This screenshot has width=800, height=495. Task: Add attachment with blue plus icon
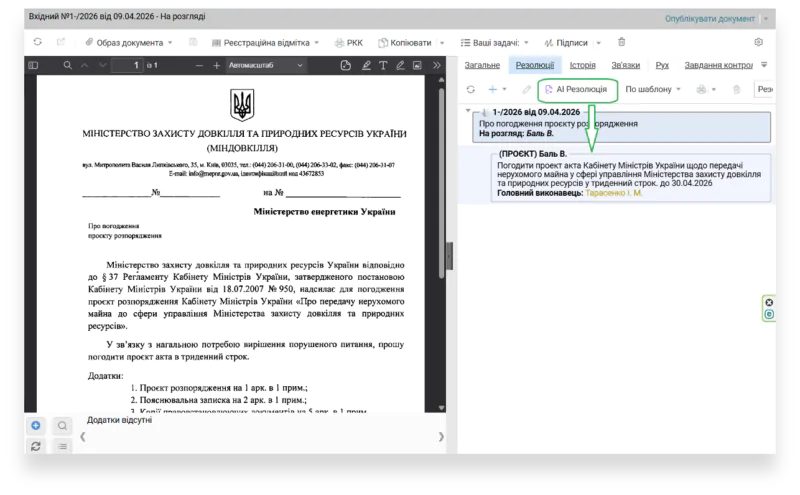pyautogui.click(x=36, y=426)
